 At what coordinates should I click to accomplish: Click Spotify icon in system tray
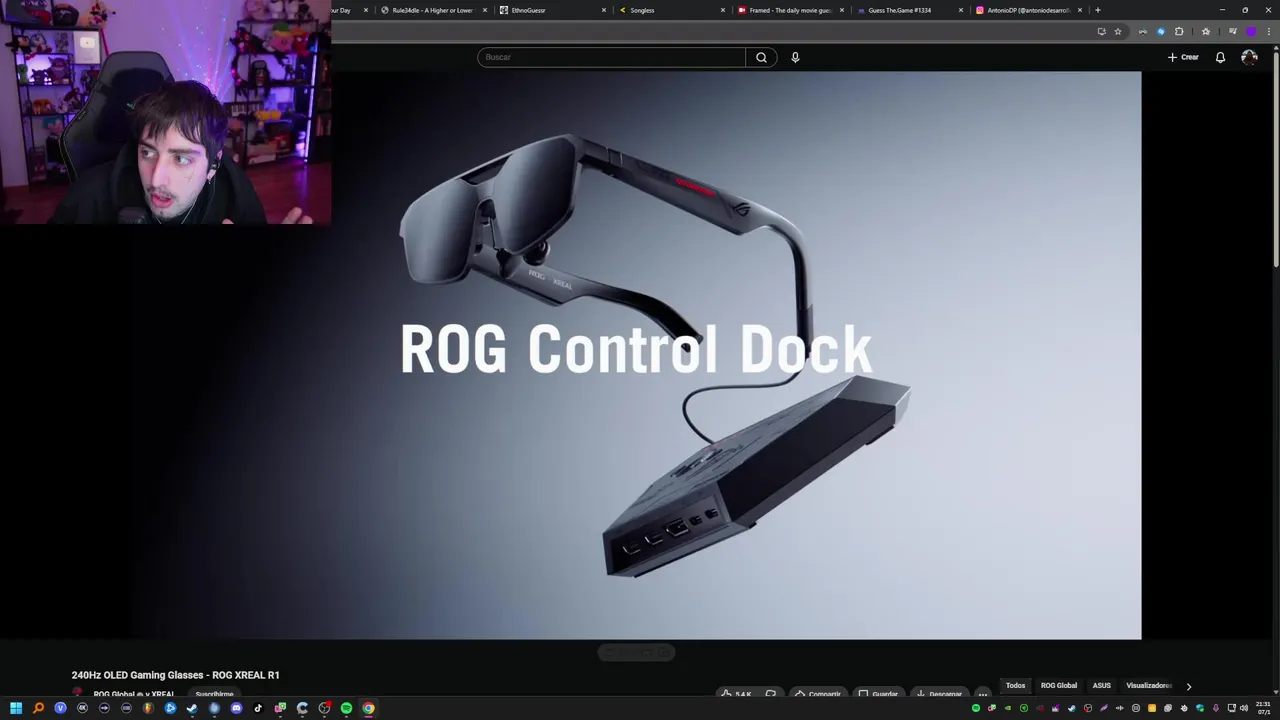976,708
